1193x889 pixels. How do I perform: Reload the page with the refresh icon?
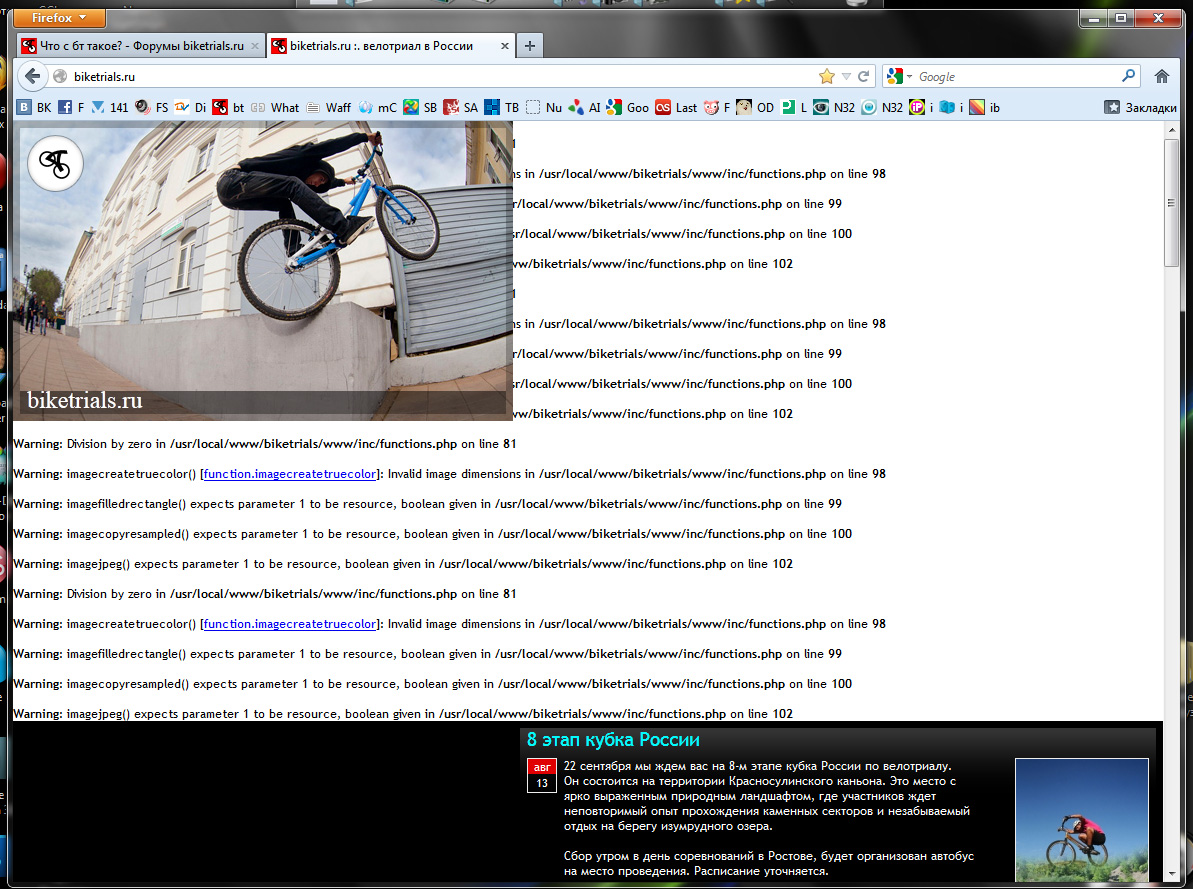863,76
